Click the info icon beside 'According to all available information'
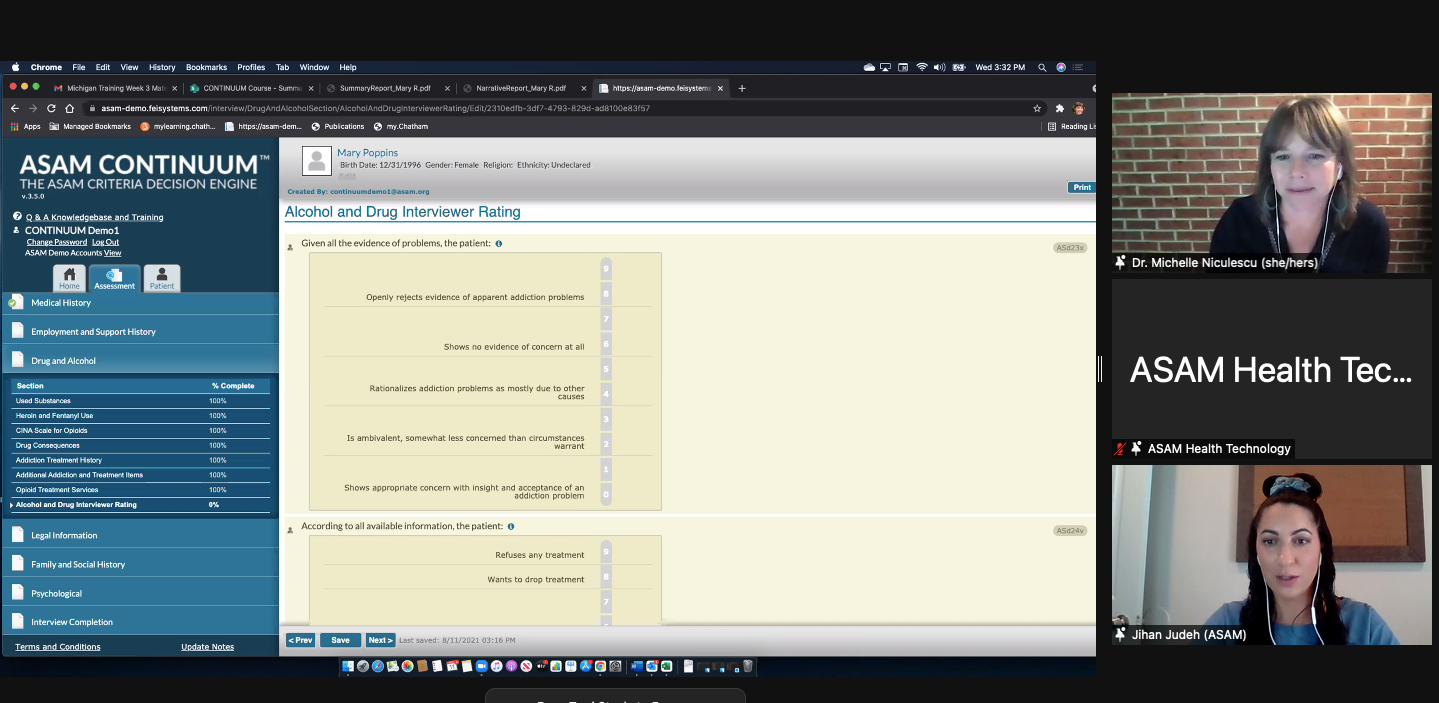 (511, 527)
